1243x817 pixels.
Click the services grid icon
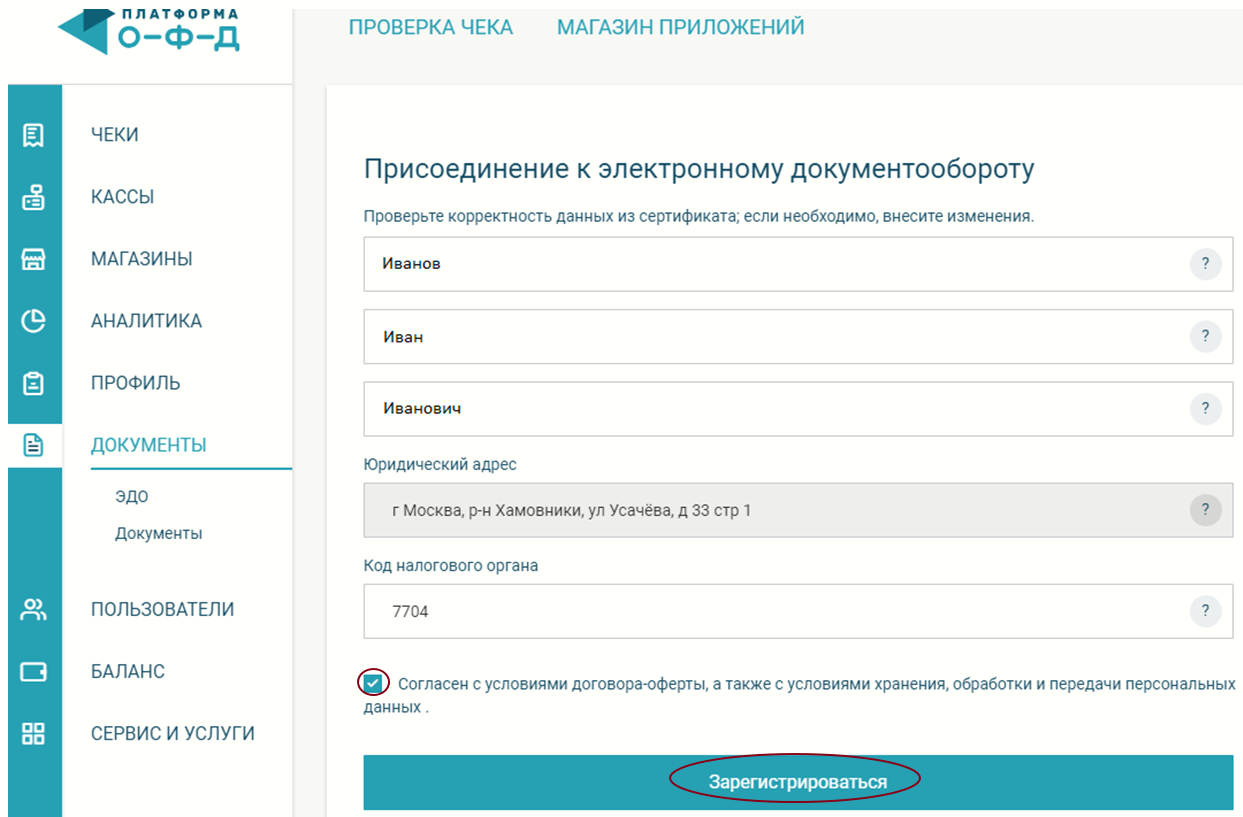[34, 734]
